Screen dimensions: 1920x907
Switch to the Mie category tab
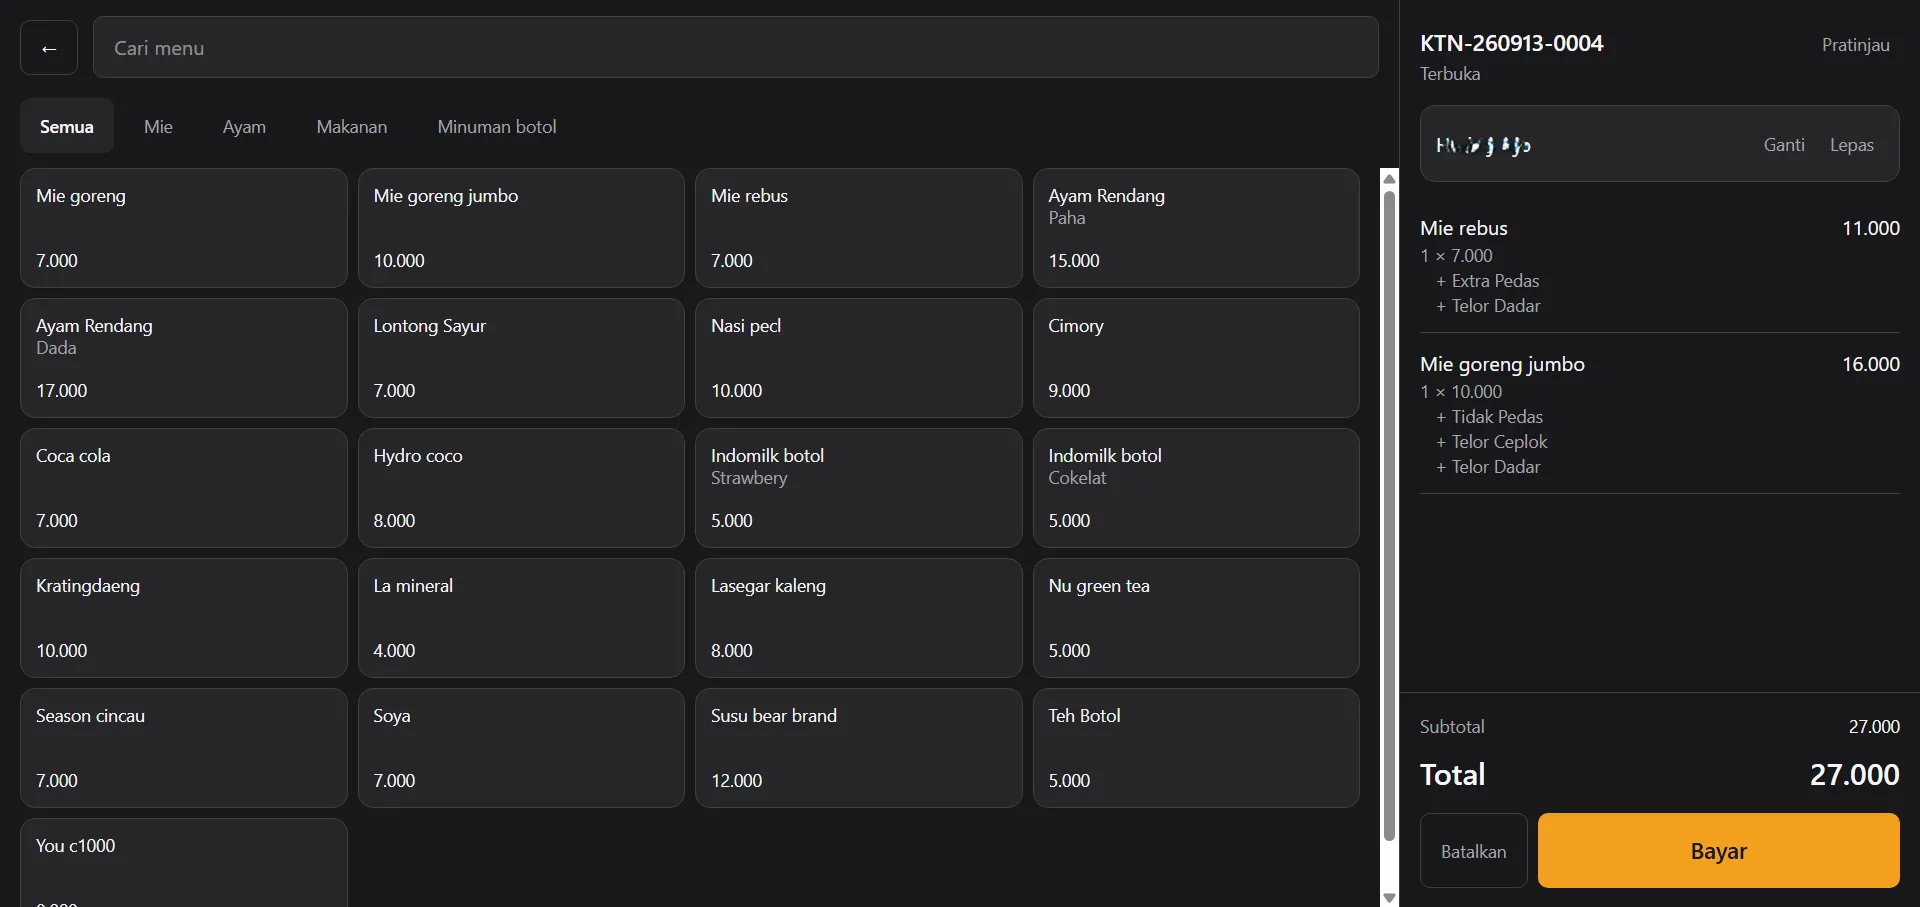click(x=158, y=126)
